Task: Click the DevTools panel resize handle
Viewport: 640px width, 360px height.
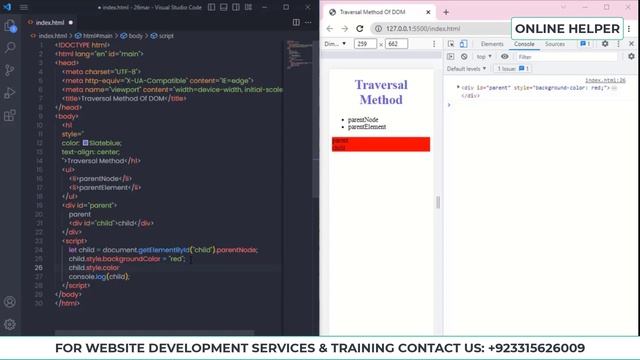Action: (438, 202)
